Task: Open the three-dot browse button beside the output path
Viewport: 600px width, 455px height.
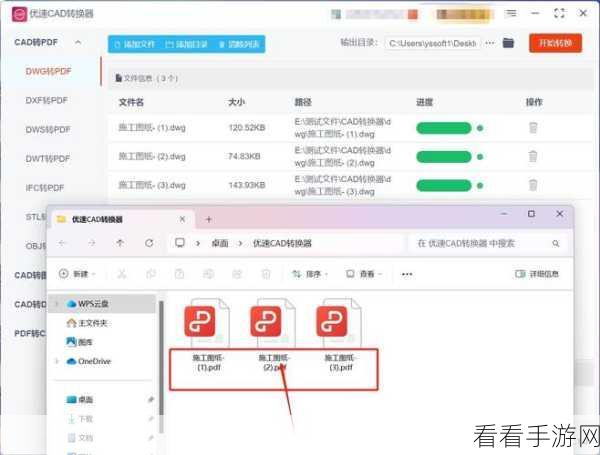Action: (489, 43)
